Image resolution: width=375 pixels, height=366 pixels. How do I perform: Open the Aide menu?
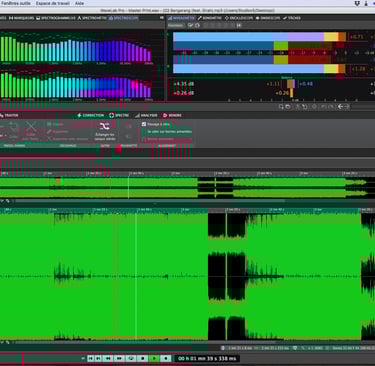(x=79, y=3)
